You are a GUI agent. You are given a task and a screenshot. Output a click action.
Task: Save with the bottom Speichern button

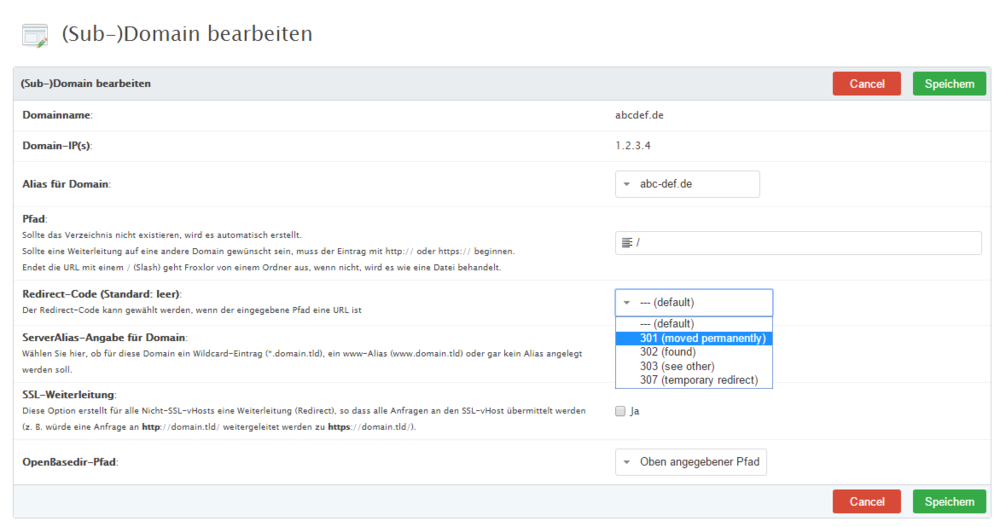tap(949, 501)
